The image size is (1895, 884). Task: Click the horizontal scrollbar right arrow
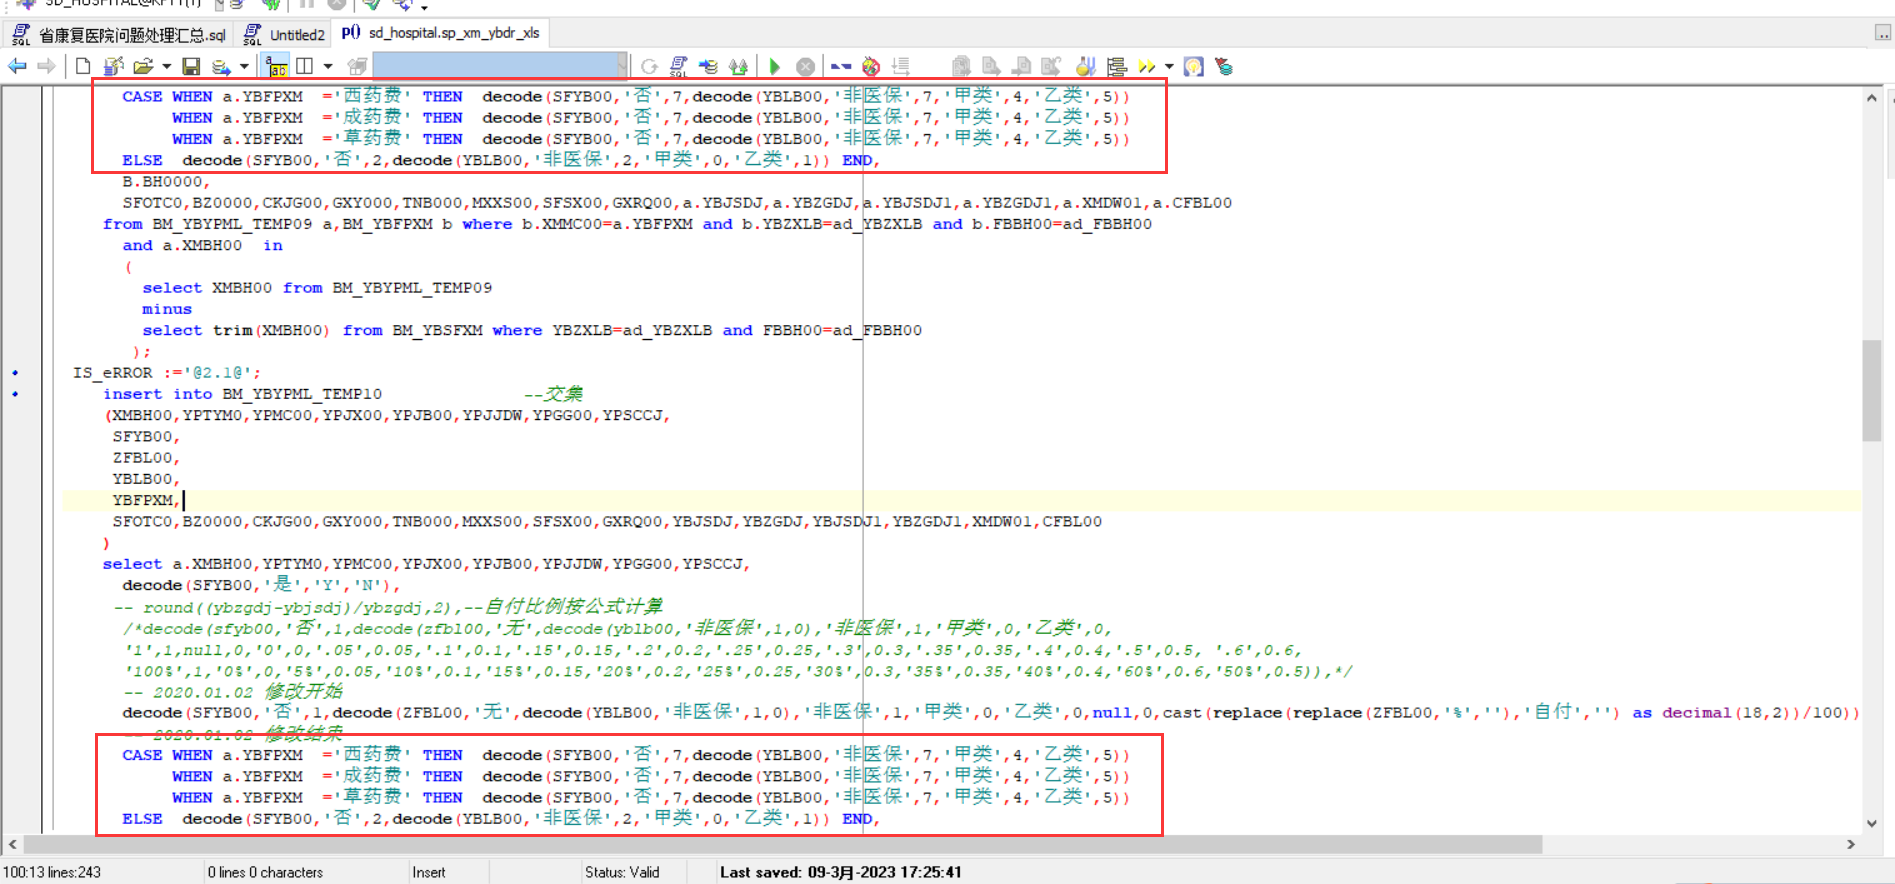(x=1850, y=845)
